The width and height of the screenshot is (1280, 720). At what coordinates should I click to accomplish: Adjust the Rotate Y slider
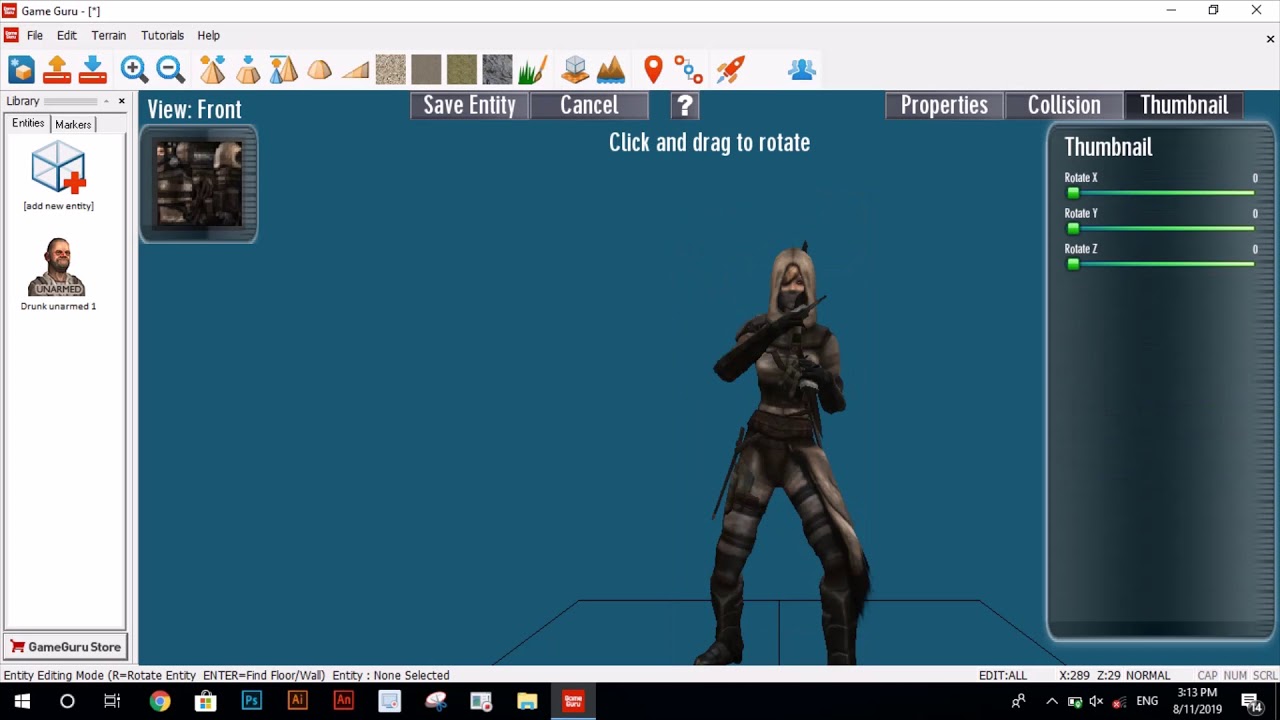click(x=1160, y=229)
